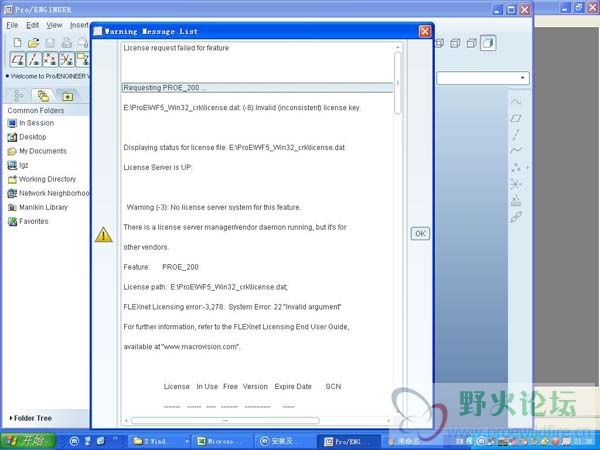Click the vertical scrollbar in message list
This screenshot has height=450, width=600.
point(398,83)
